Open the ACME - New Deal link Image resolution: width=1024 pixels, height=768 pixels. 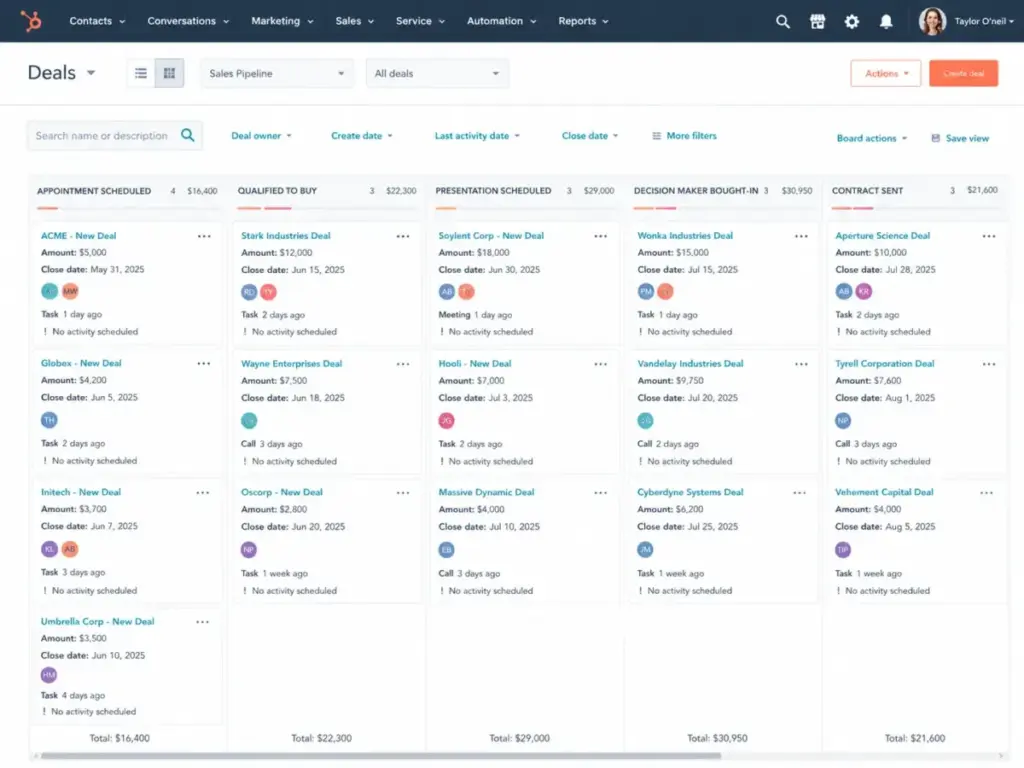coord(78,236)
